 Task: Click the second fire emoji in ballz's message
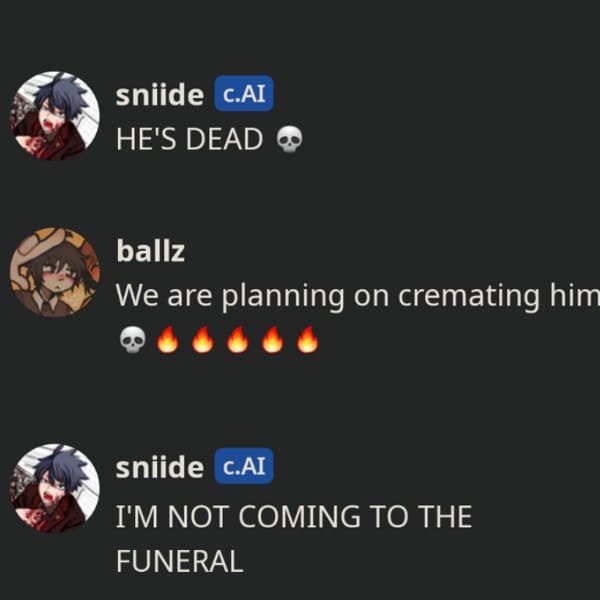(x=202, y=339)
